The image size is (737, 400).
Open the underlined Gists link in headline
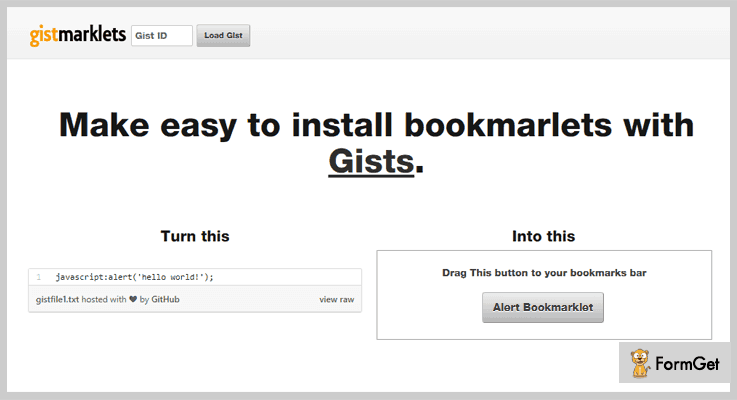[371, 162]
